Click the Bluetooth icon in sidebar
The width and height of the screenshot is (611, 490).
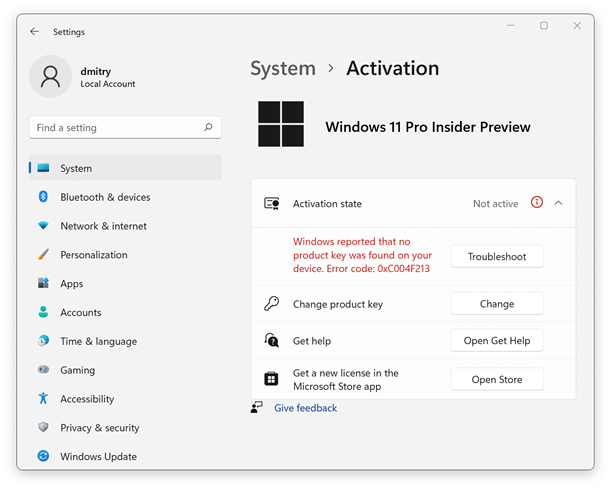[x=43, y=196]
